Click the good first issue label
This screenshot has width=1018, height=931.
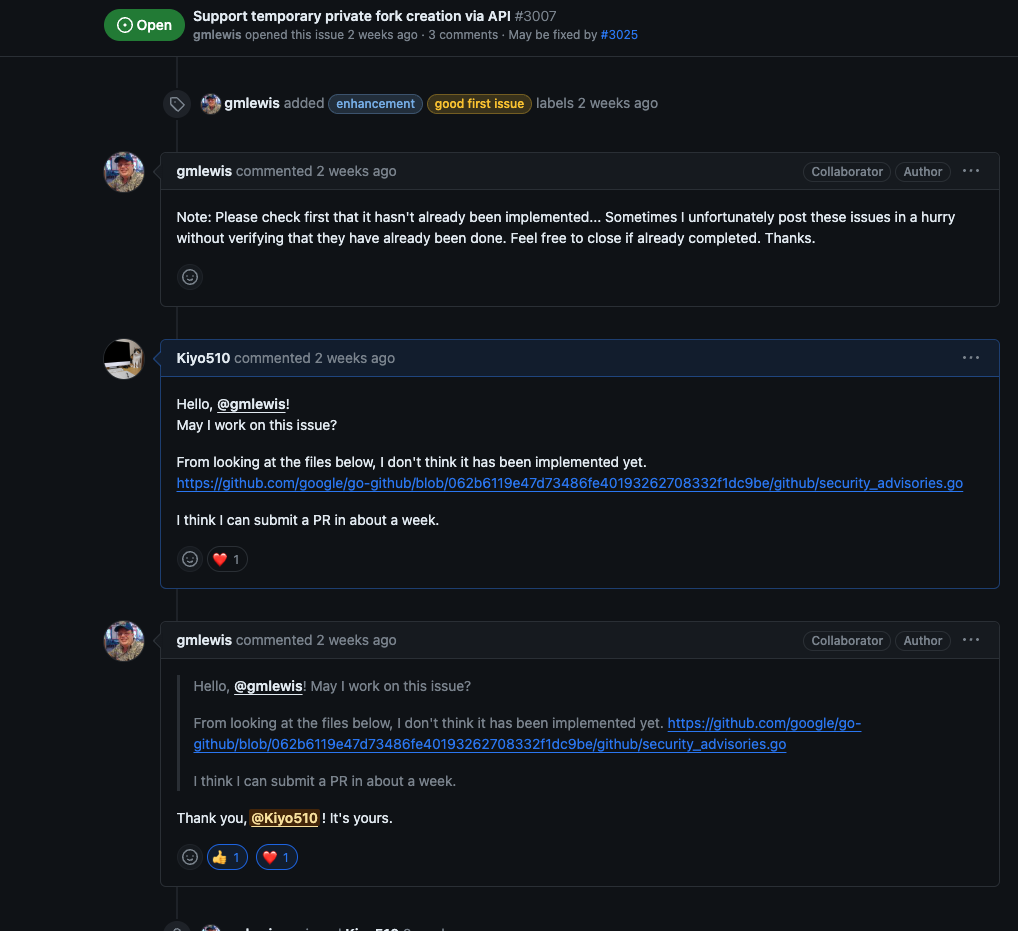[478, 103]
